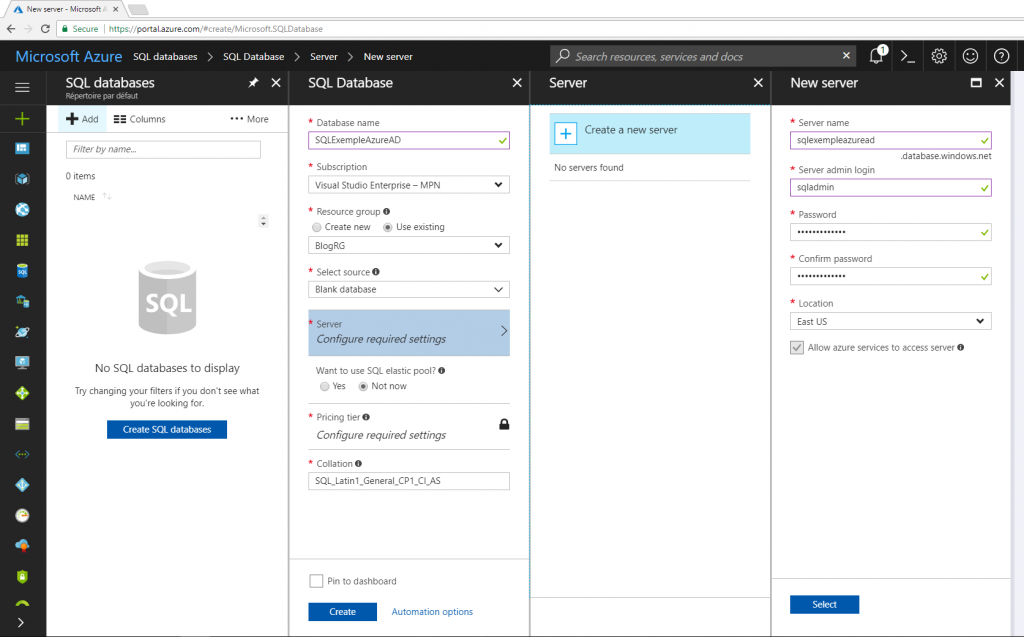The height and width of the screenshot is (637, 1024).
Task: Open portal settings gear icon
Action: click(939, 56)
